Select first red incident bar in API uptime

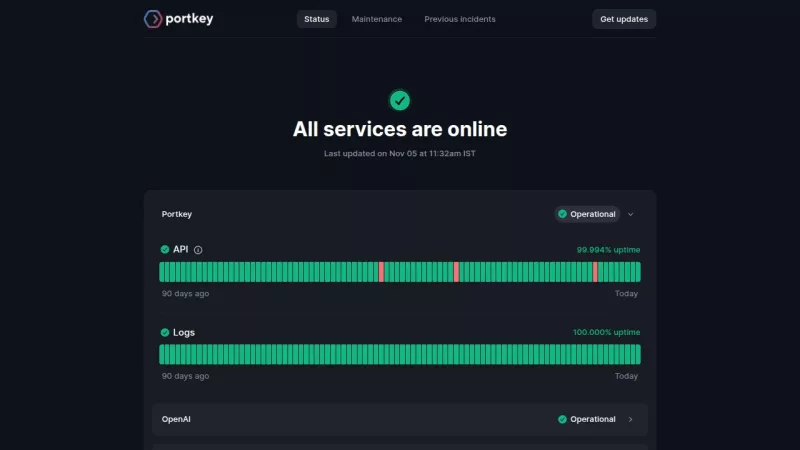(381, 272)
